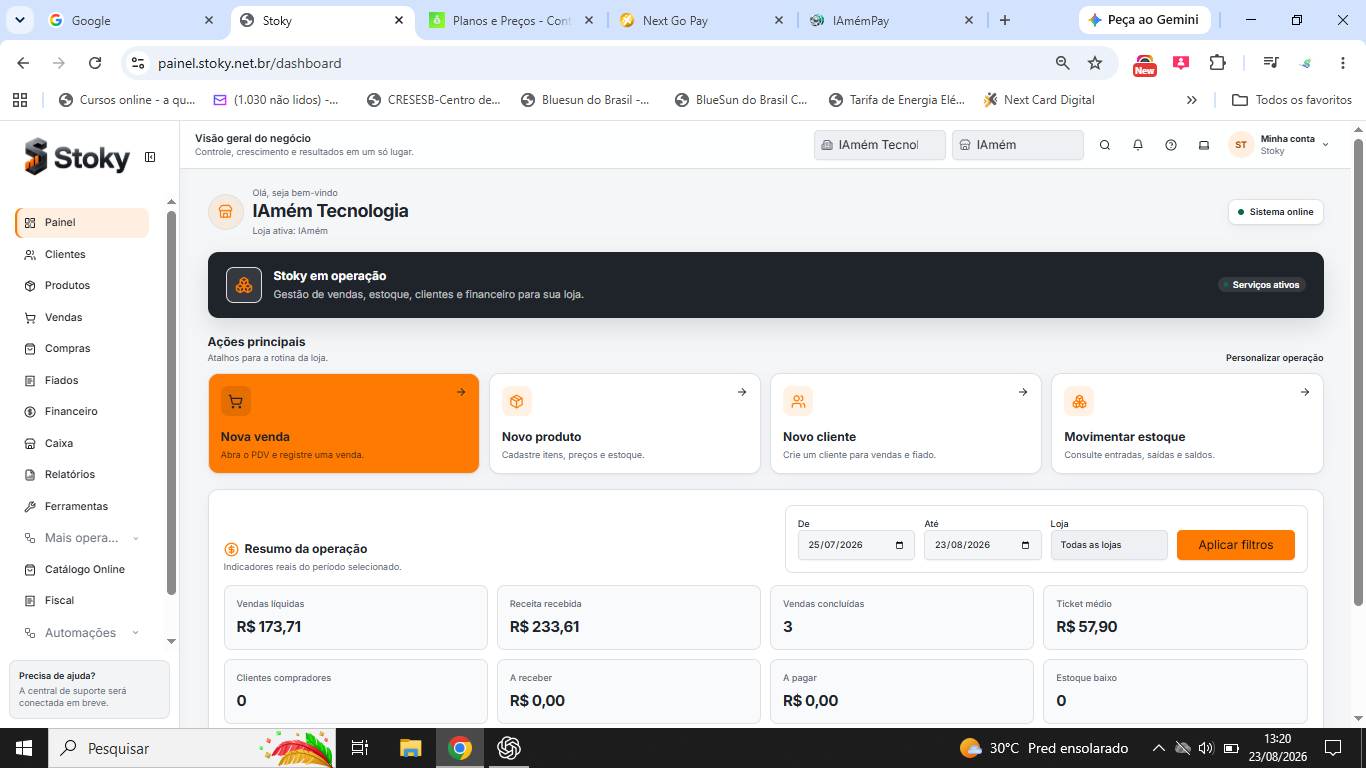Click the Ticket médio value R$ 57,90

pos(1087,627)
